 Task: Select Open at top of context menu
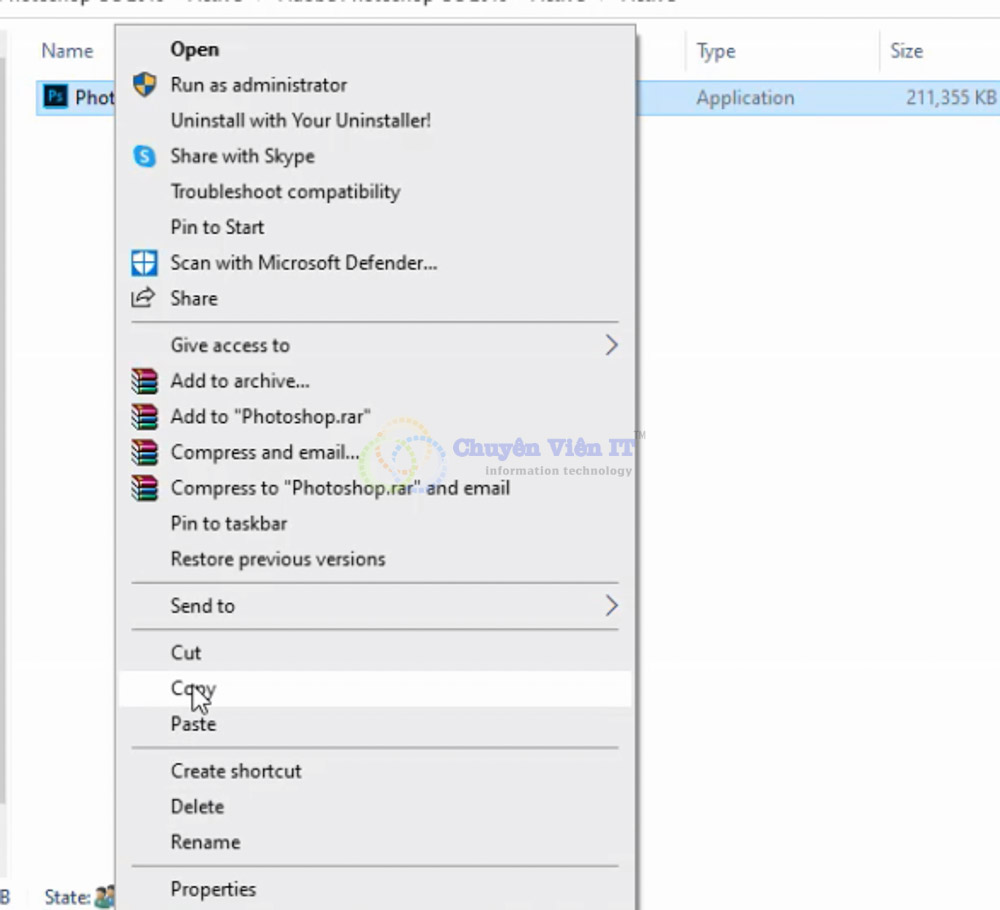coord(194,49)
